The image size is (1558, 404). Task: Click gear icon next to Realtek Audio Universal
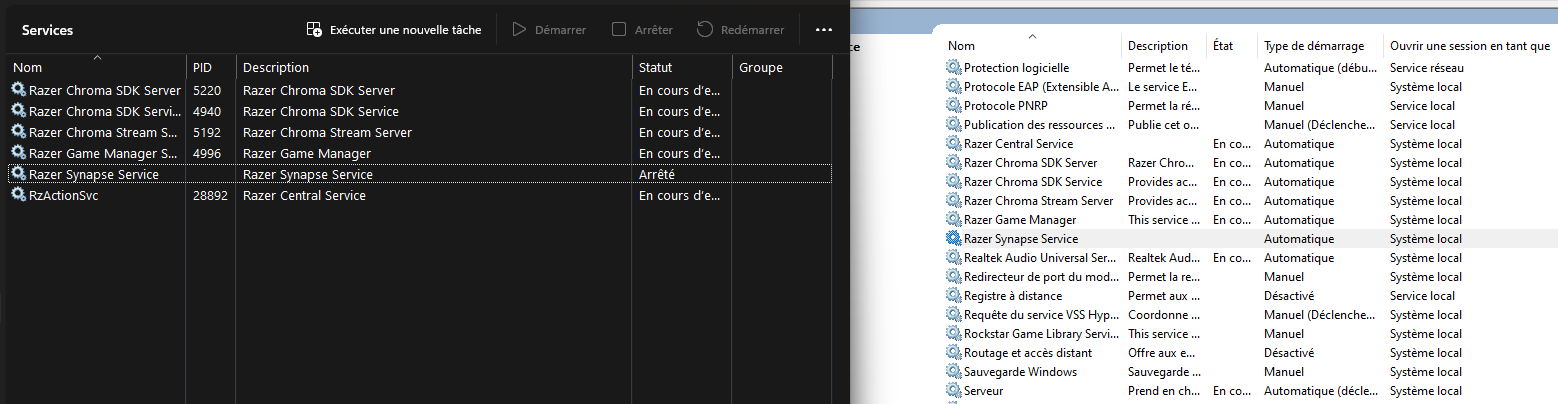(953, 257)
